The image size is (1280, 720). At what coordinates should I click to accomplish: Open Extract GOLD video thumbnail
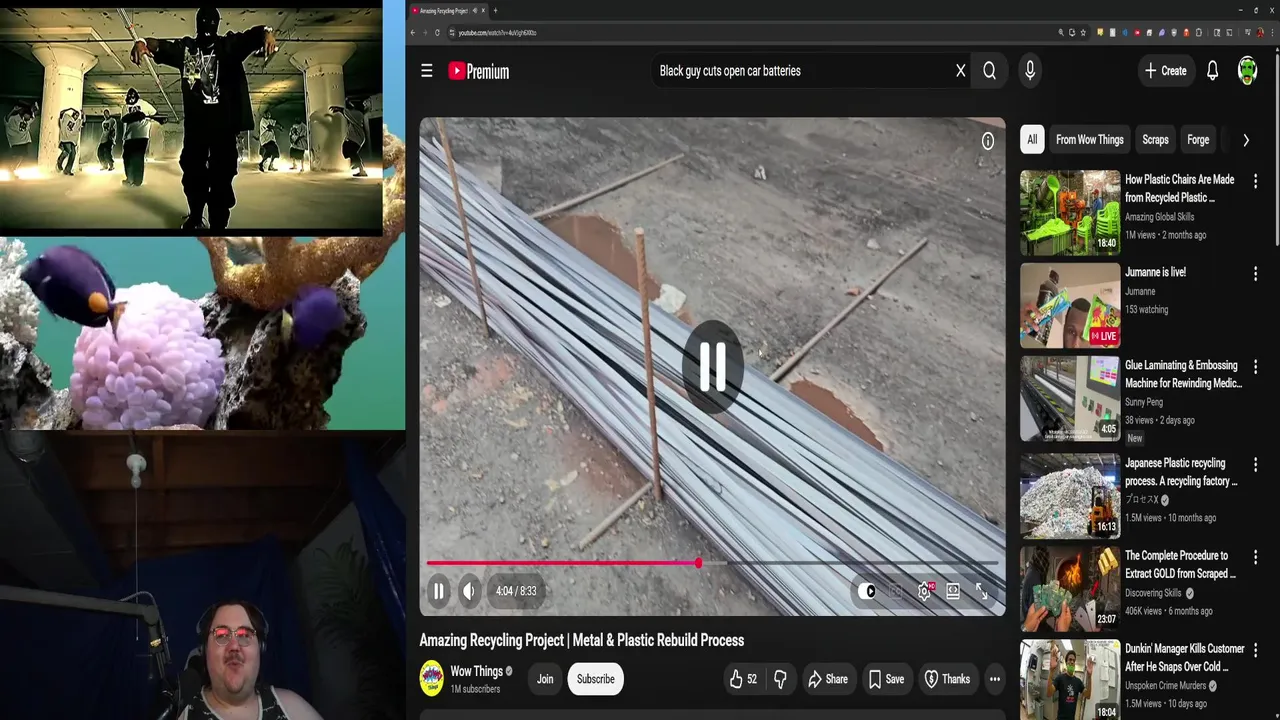coord(1070,588)
